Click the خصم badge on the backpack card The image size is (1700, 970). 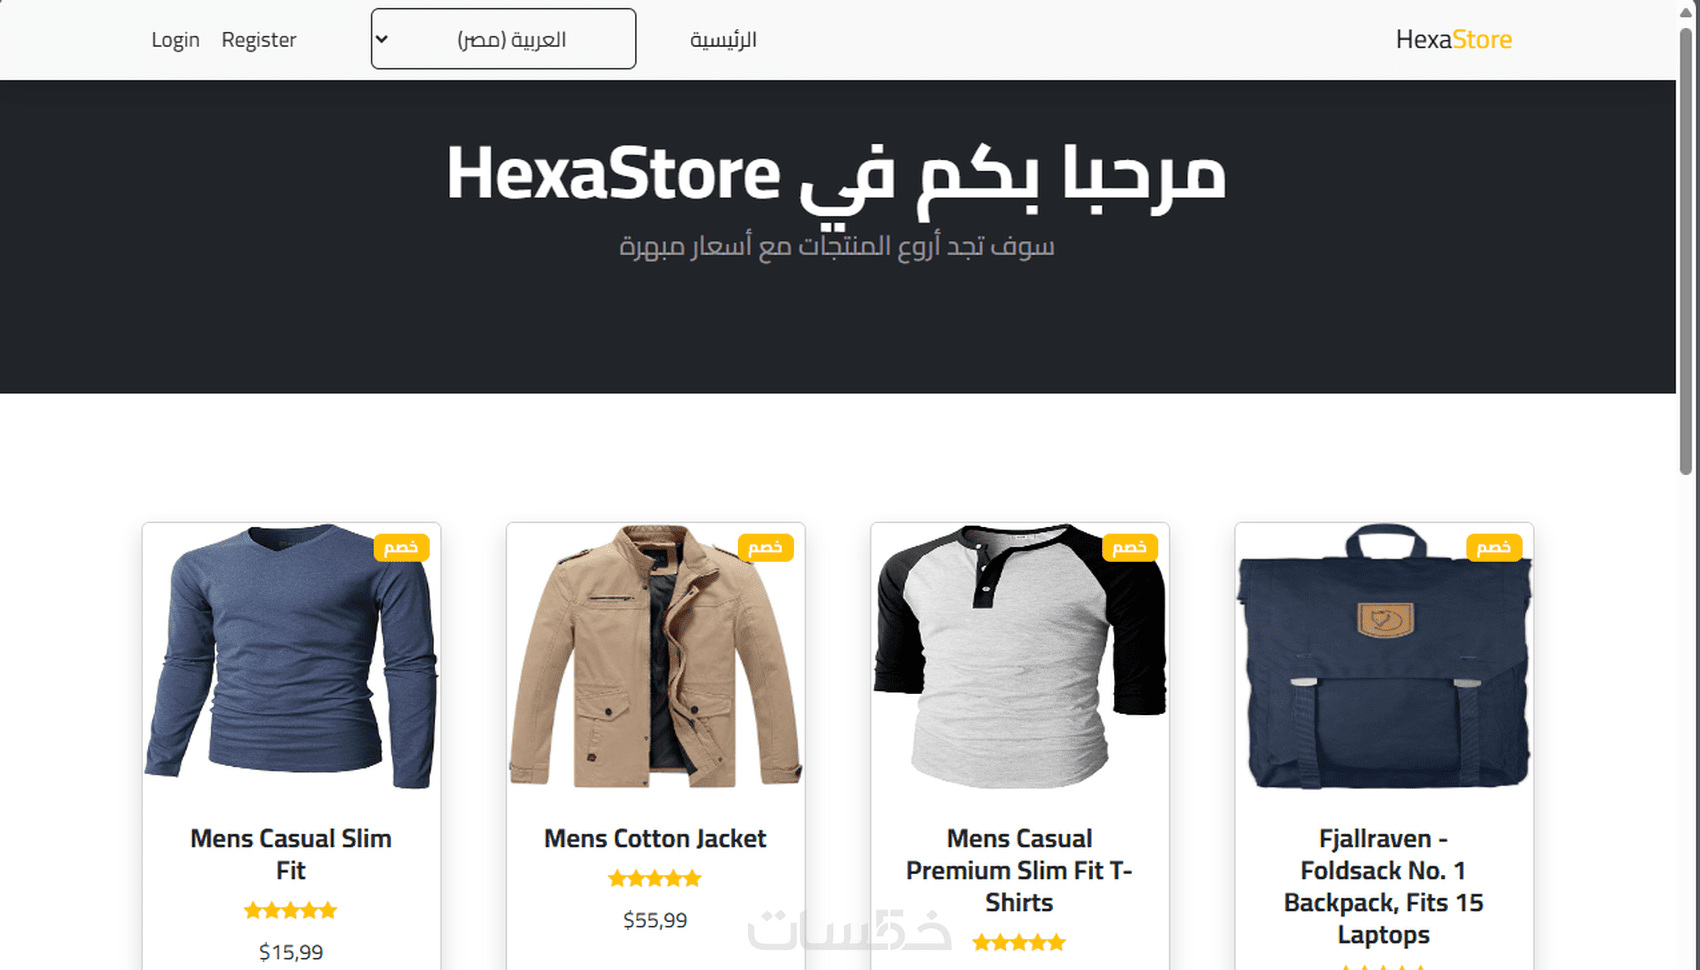click(x=1493, y=547)
